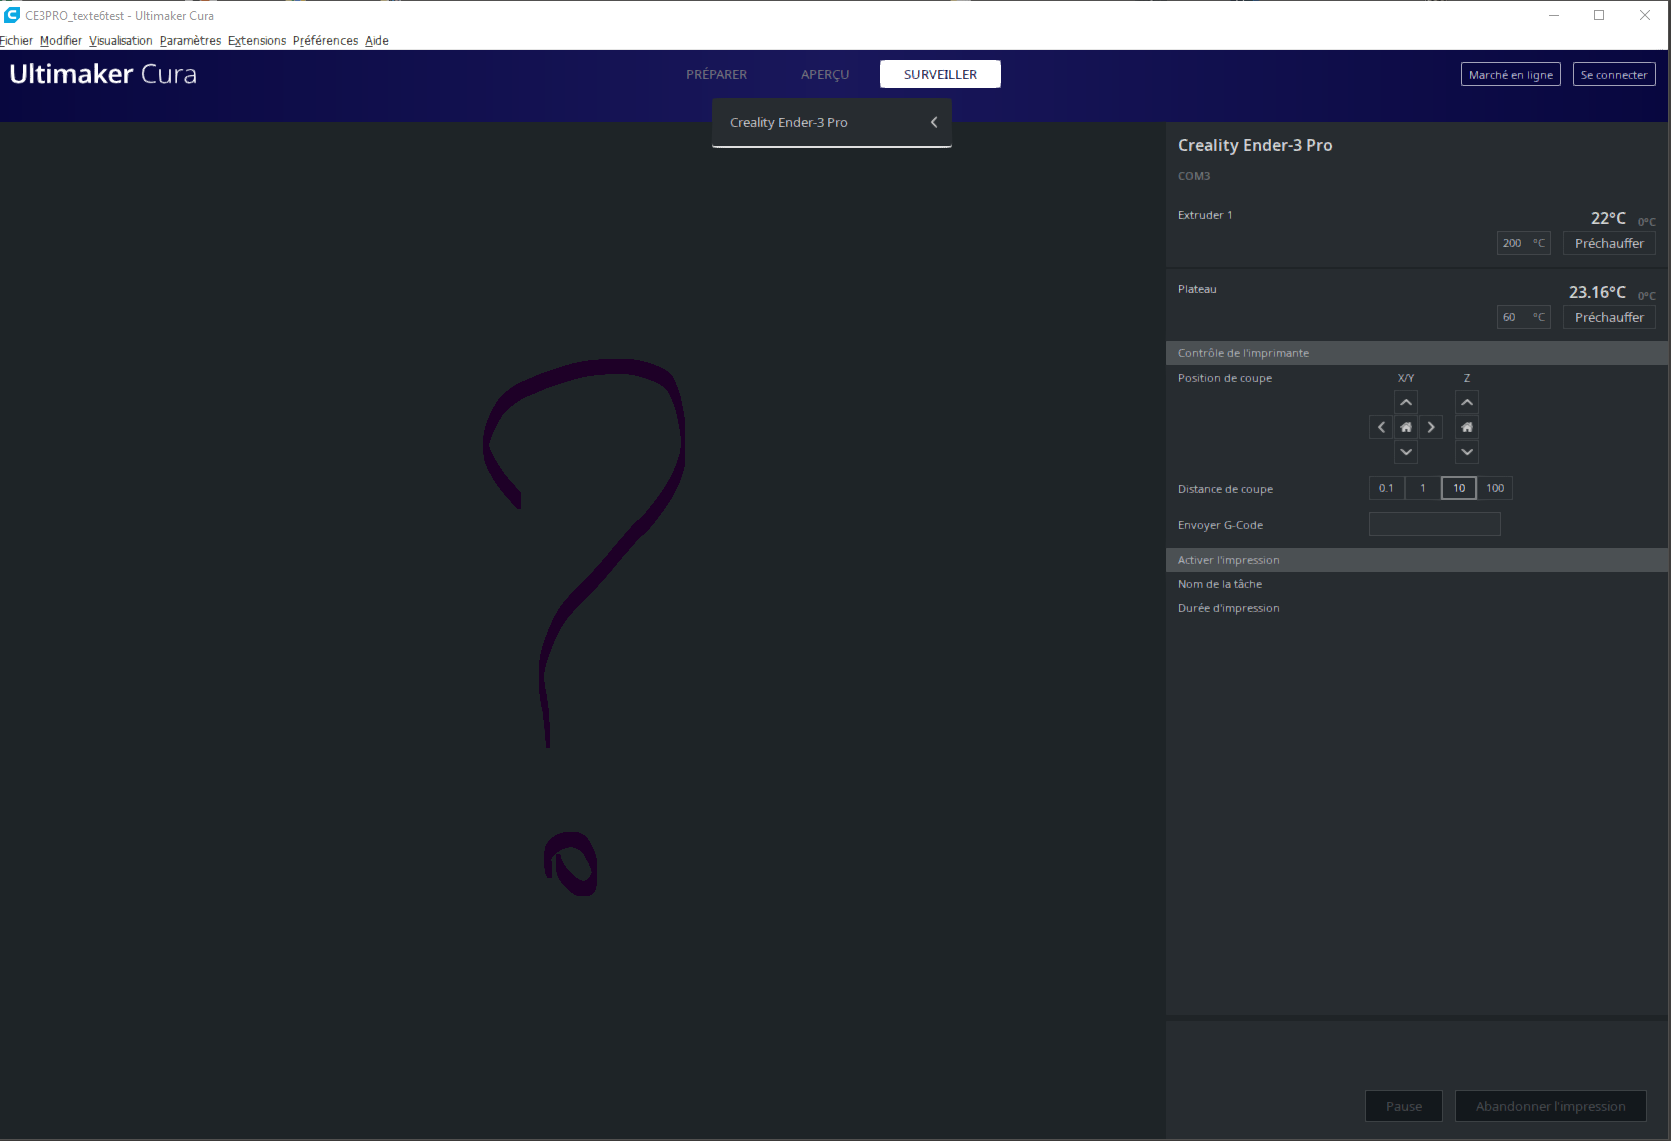The image size is (1671, 1141).
Task: Raise the Z axis
Action: point(1467,402)
